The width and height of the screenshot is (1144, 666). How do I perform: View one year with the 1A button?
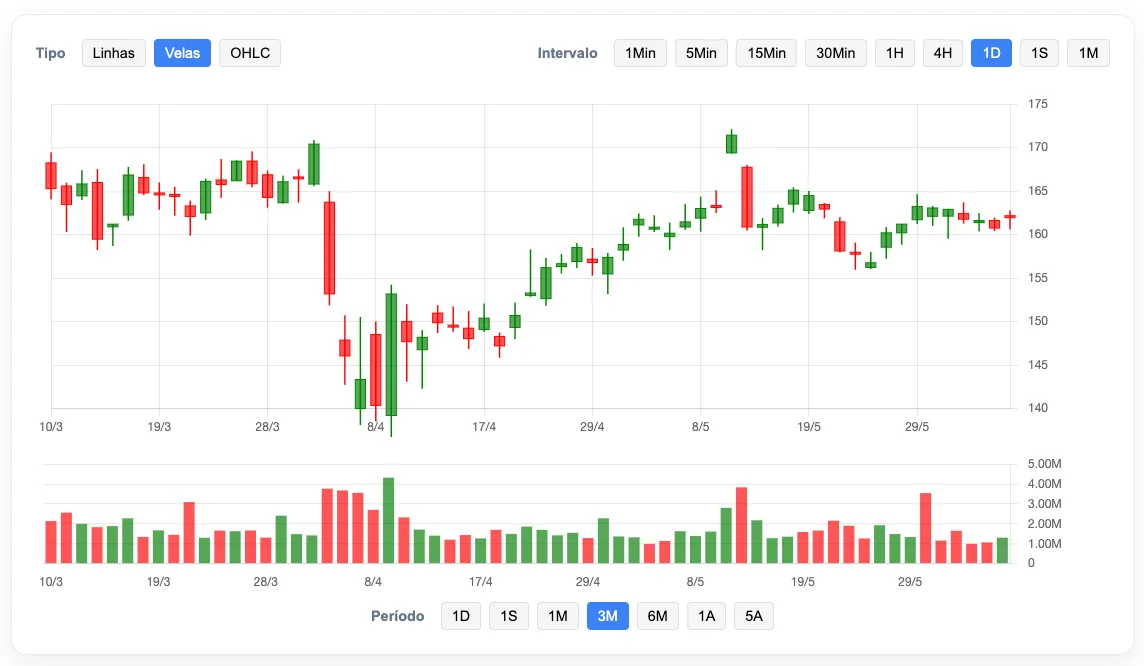[x=706, y=615]
